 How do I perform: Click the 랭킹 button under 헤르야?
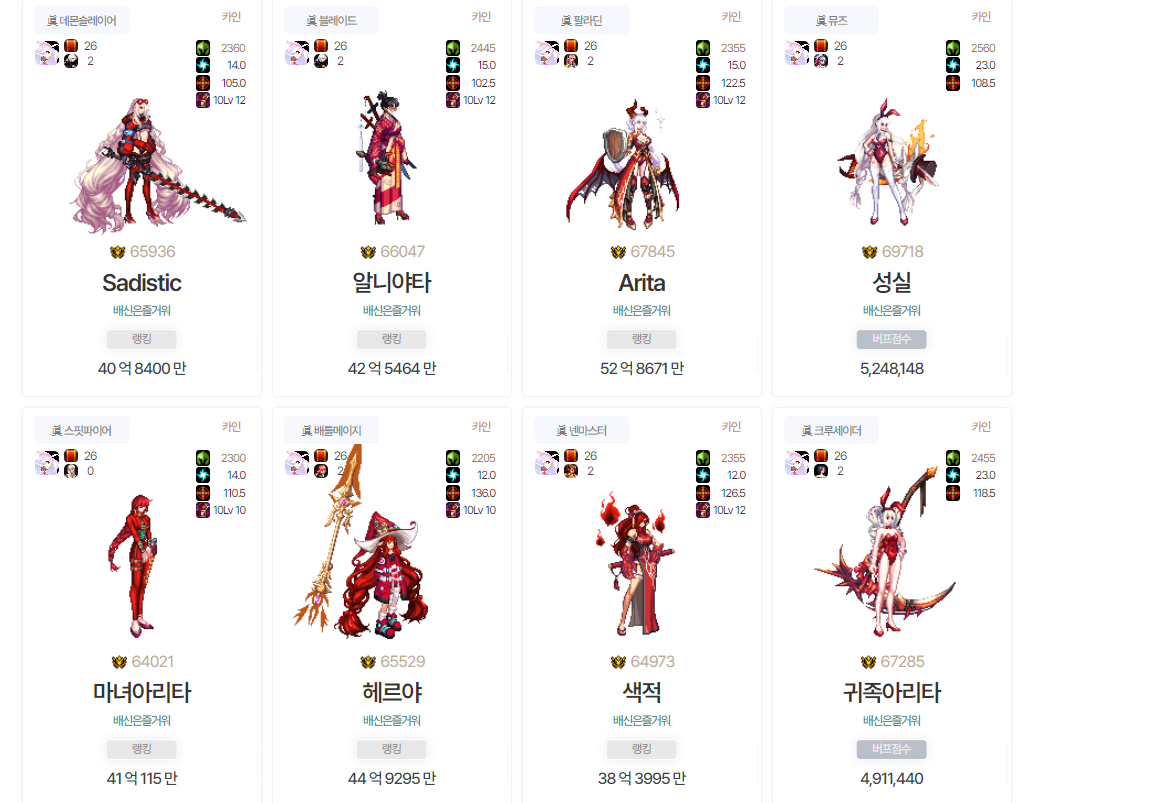[x=392, y=749]
